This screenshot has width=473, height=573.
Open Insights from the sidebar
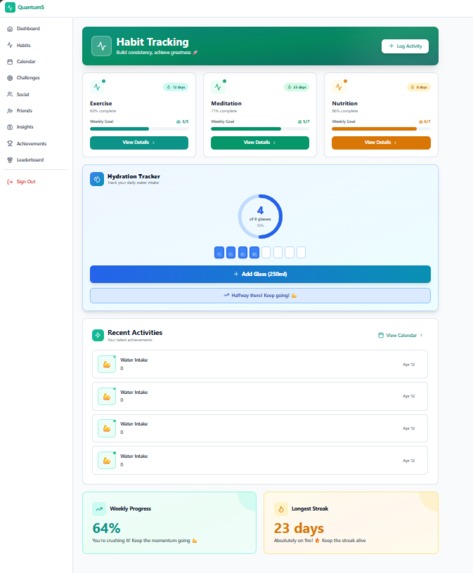click(24, 127)
